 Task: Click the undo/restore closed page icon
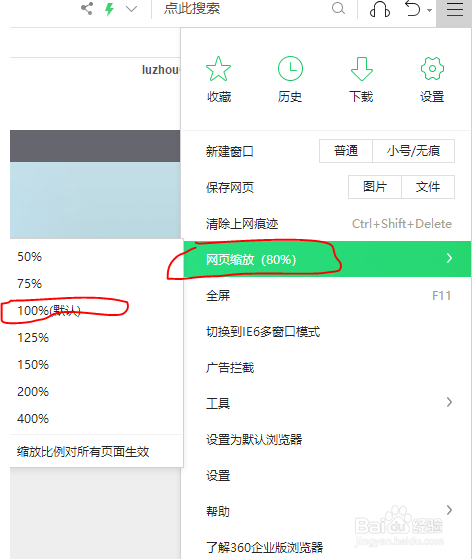412,9
